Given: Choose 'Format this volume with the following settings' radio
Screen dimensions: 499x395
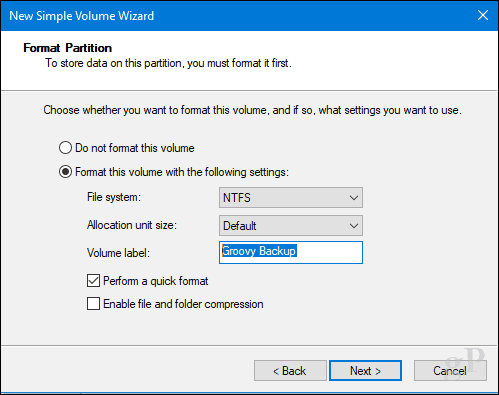Looking at the screenshot, I should pyautogui.click(x=65, y=172).
